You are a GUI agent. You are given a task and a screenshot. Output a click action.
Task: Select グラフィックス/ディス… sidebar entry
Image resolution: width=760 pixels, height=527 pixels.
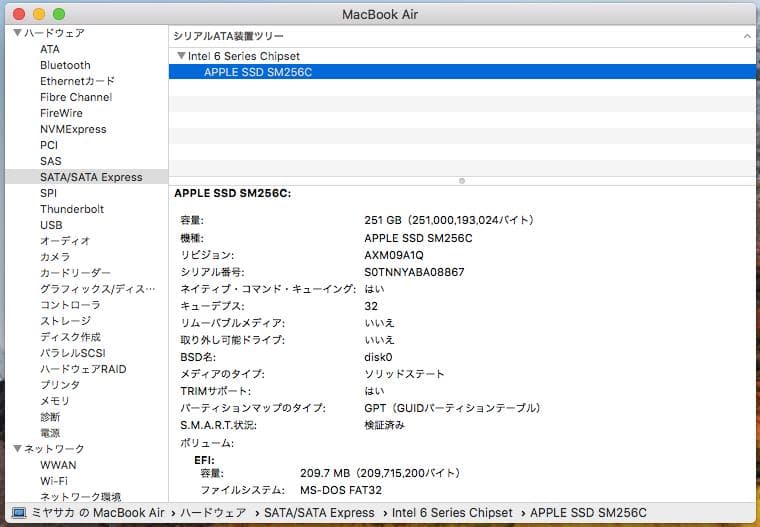(x=97, y=289)
